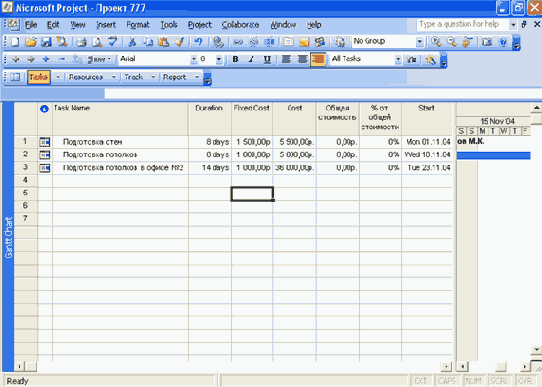Screen dimensions: 542x387
Task: Open the Format menu
Action: click(x=138, y=25)
